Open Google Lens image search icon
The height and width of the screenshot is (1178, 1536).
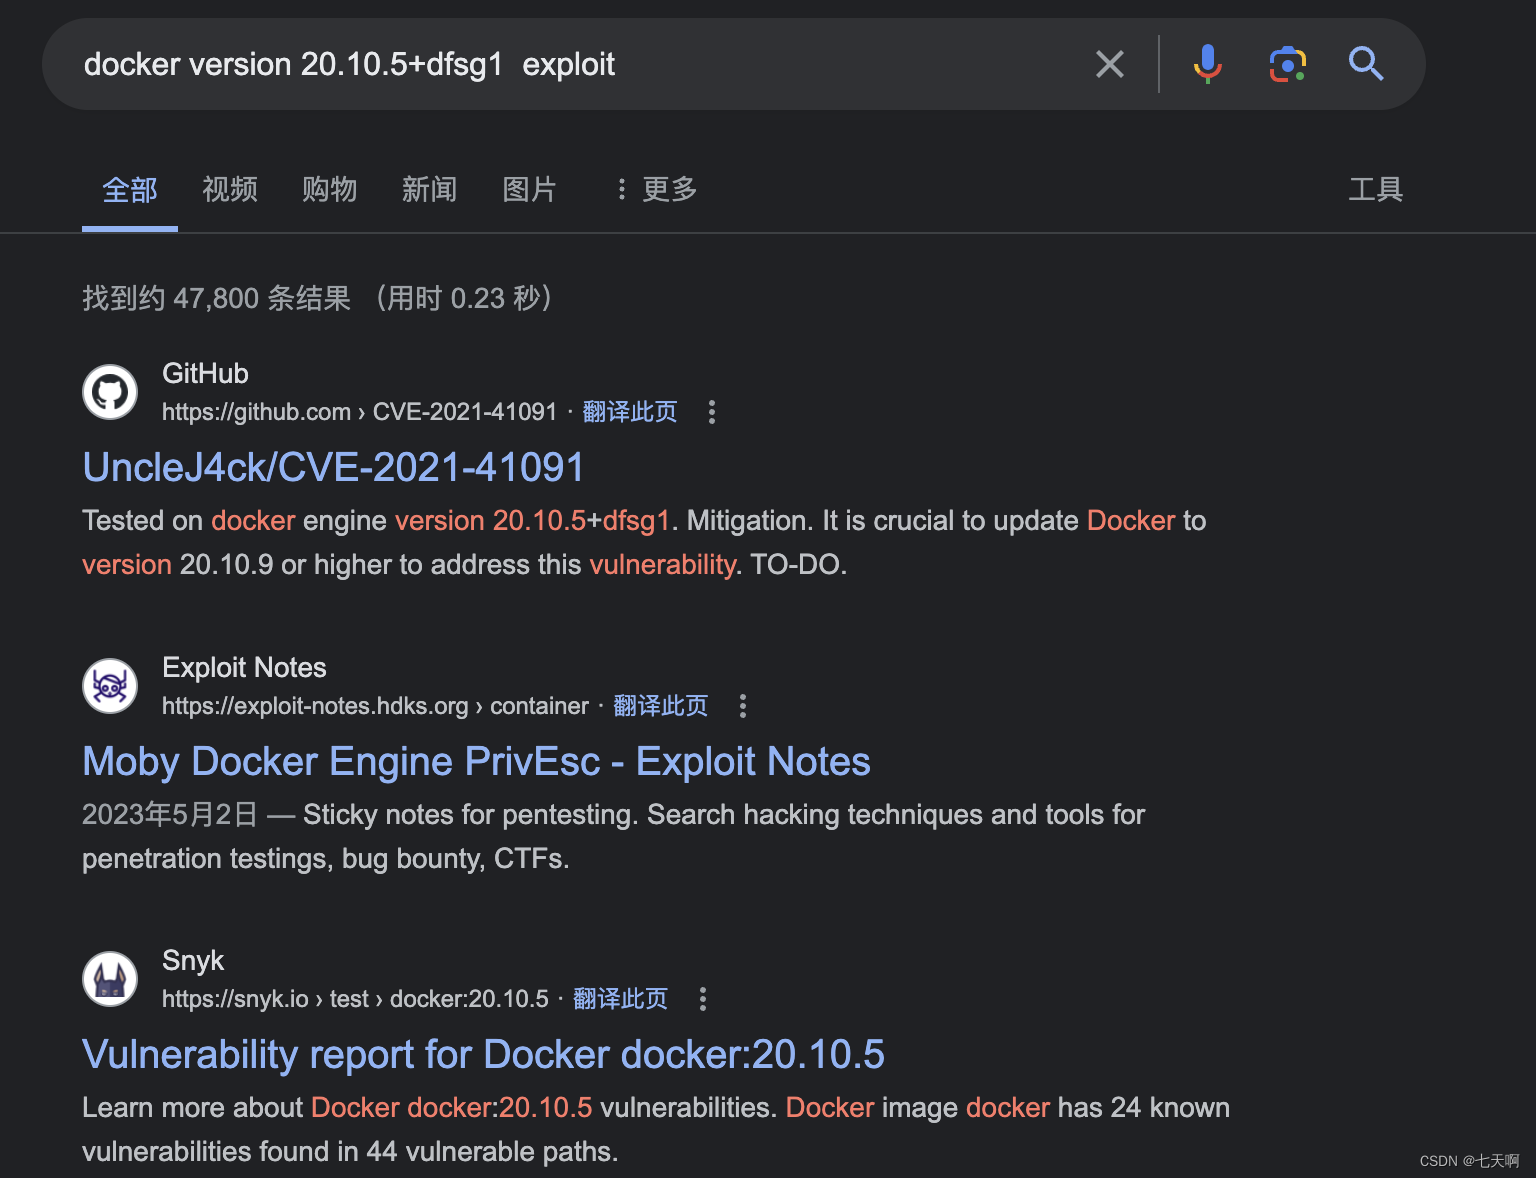tap(1288, 64)
